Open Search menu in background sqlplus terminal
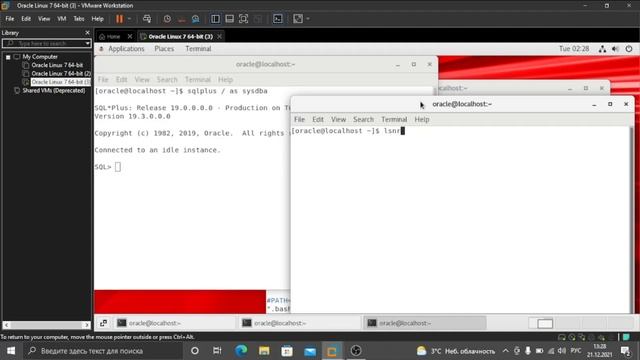Image resolution: width=640 pixels, height=360 pixels. 167,80
